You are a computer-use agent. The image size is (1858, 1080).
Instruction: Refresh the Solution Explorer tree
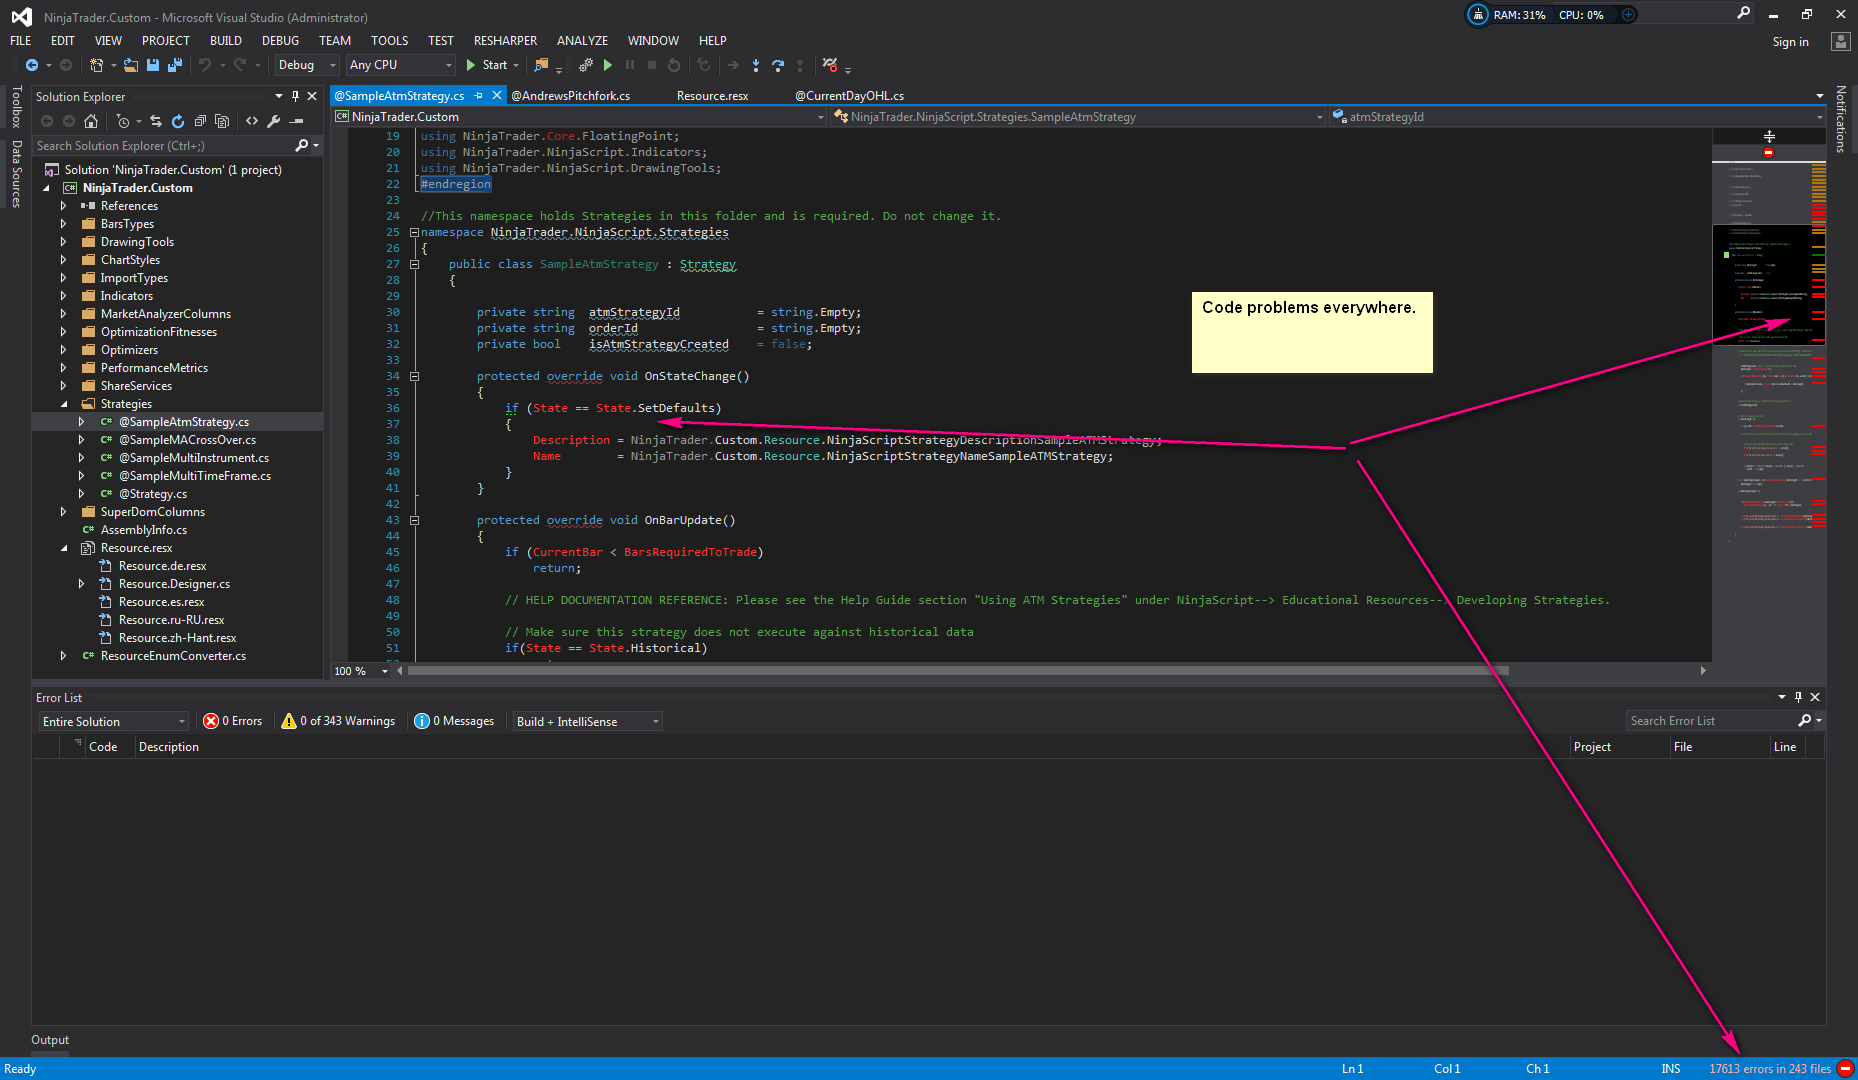[x=177, y=121]
